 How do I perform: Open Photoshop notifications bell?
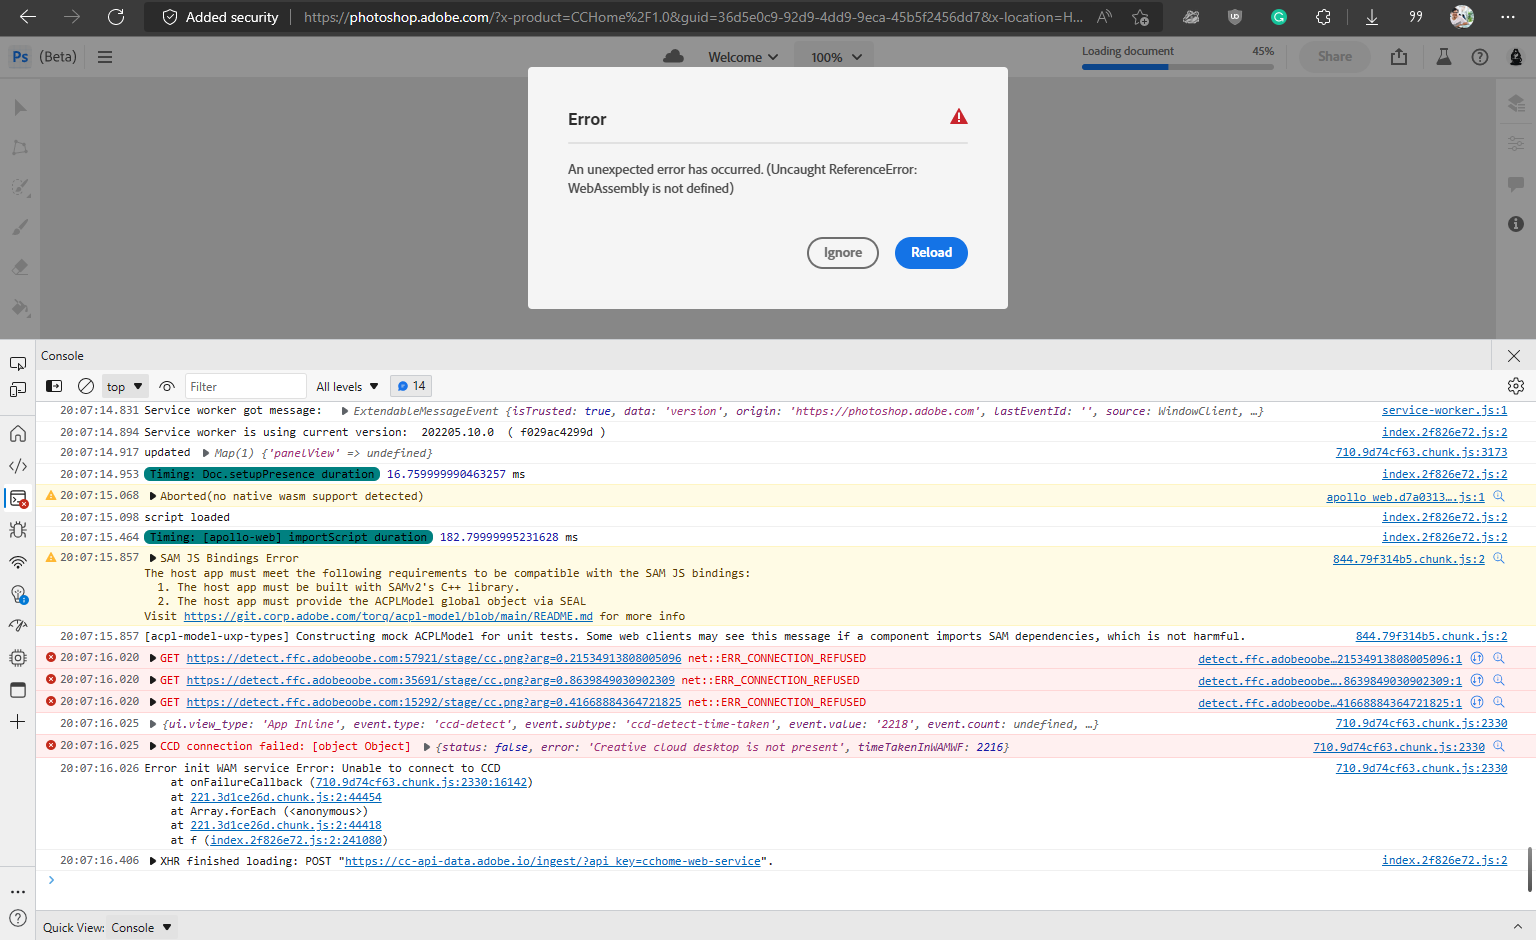pyautogui.click(x=1515, y=57)
